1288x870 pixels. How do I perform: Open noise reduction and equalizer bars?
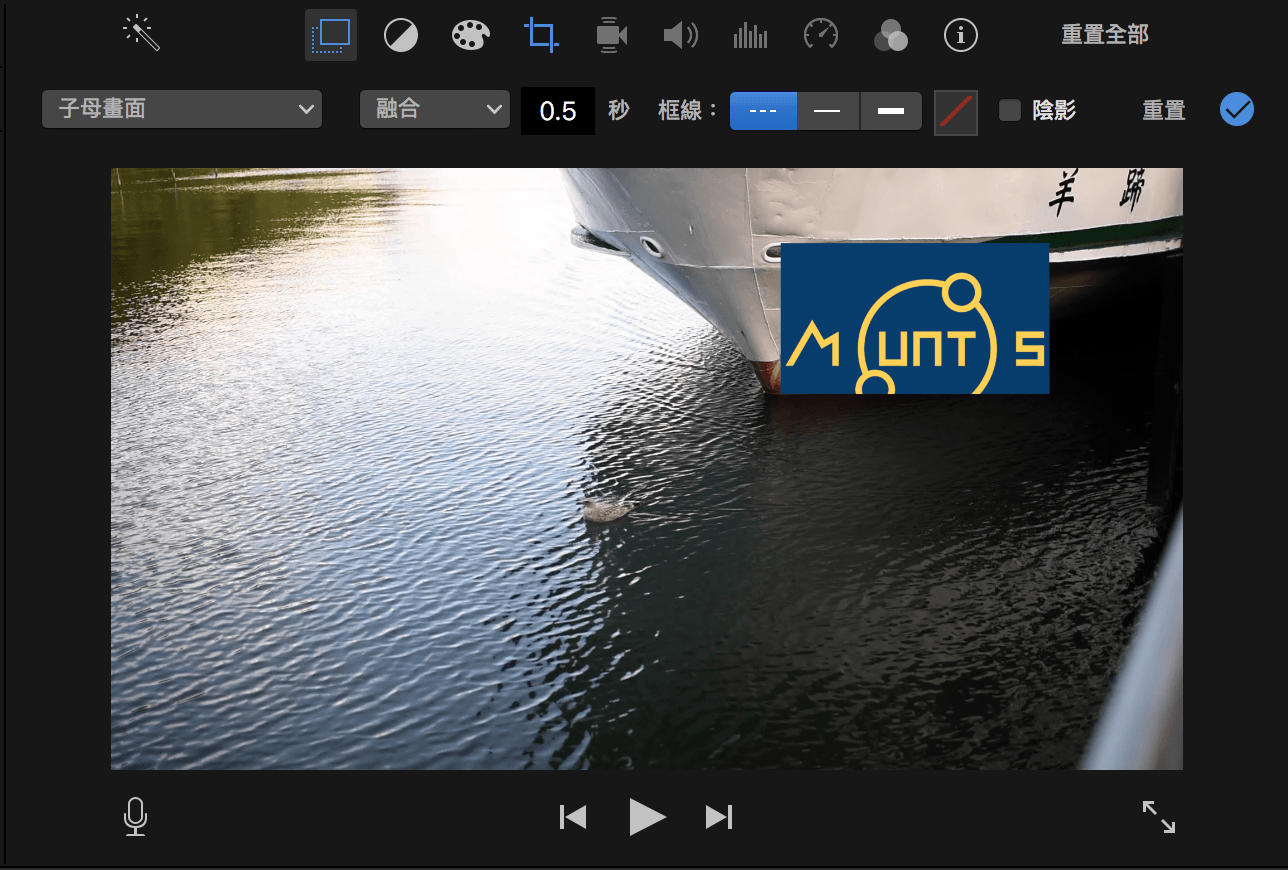[751, 36]
